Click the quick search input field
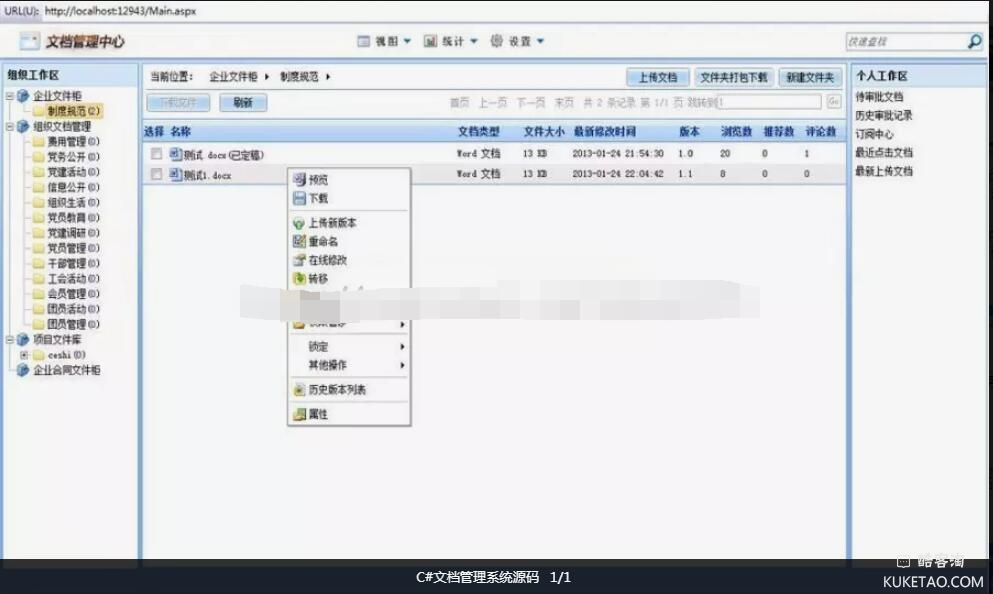Screen dimensions: 993x594 point(906,41)
